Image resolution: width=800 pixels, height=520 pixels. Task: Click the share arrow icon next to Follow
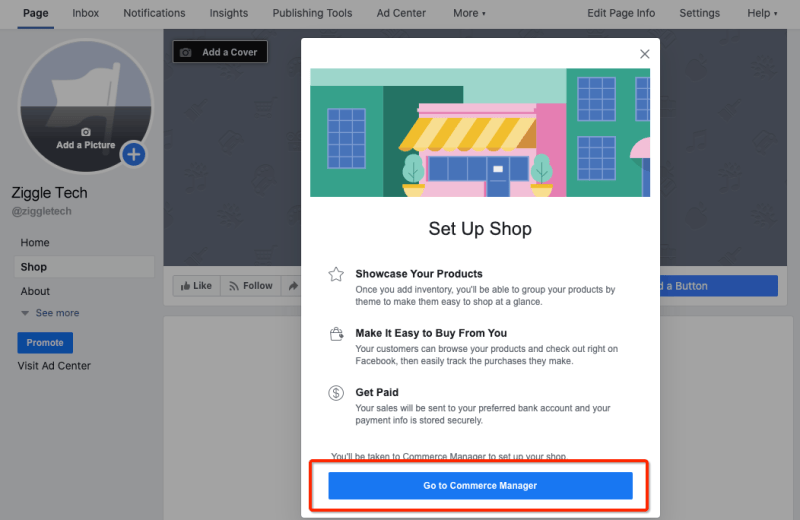pos(293,286)
